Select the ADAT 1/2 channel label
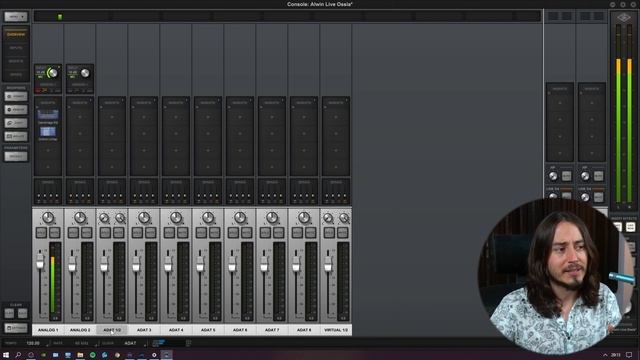Image resolution: width=640 pixels, height=360 pixels. (x=112, y=330)
